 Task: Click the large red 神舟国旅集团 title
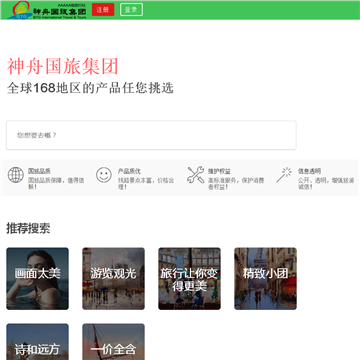click(x=63, y=66)
